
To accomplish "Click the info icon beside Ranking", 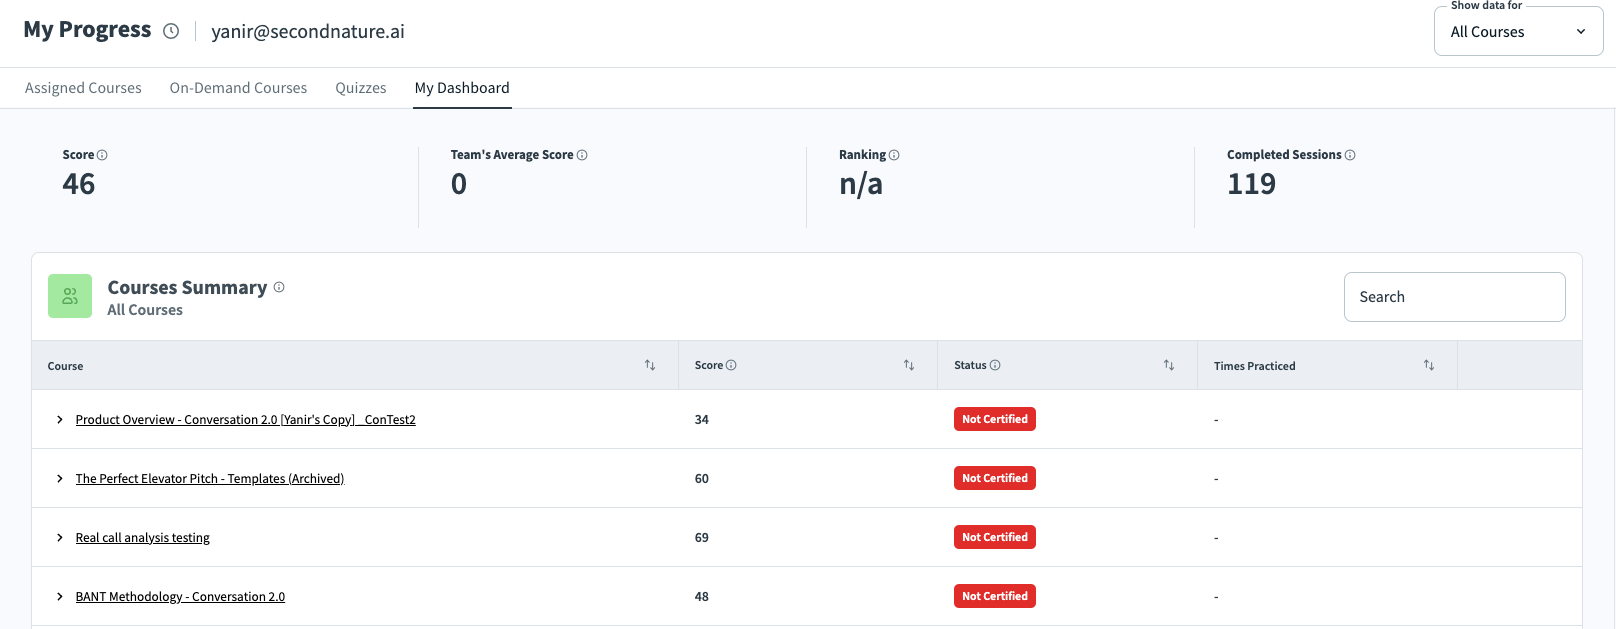I will (x=894, y=155).
